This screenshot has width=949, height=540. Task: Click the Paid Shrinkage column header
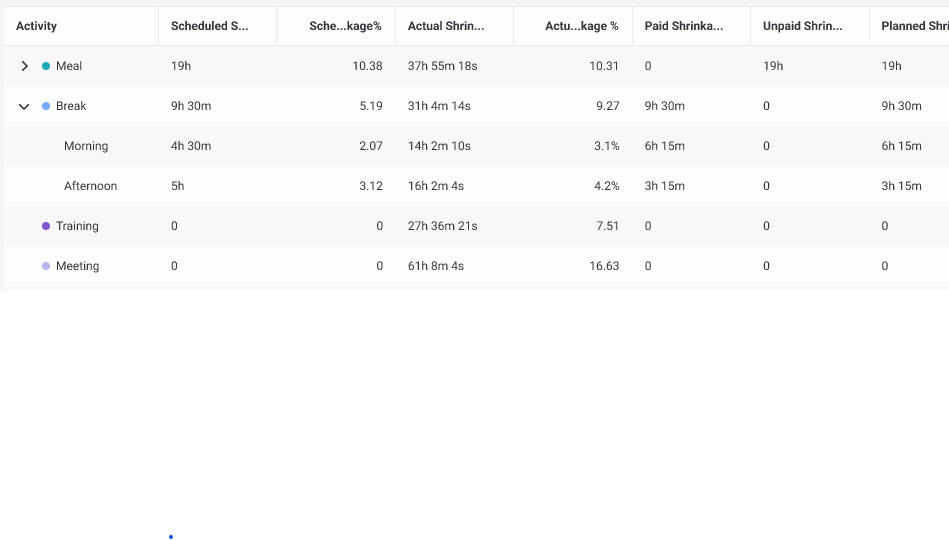684,26
